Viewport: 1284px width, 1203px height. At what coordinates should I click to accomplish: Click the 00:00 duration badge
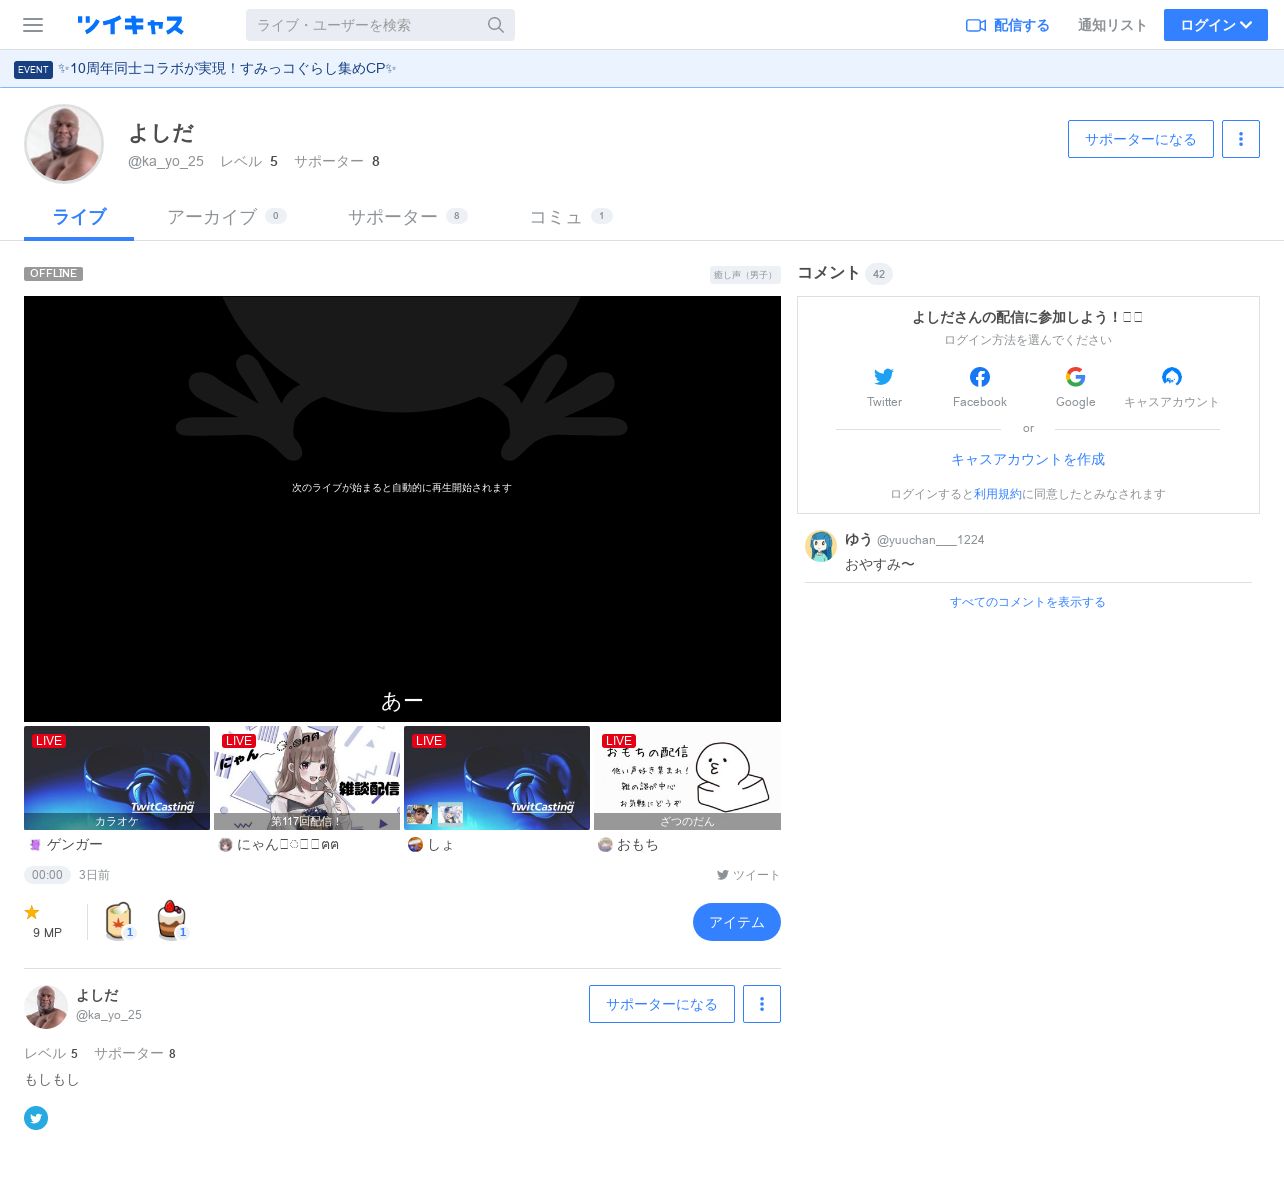click(x=47, y=875)
